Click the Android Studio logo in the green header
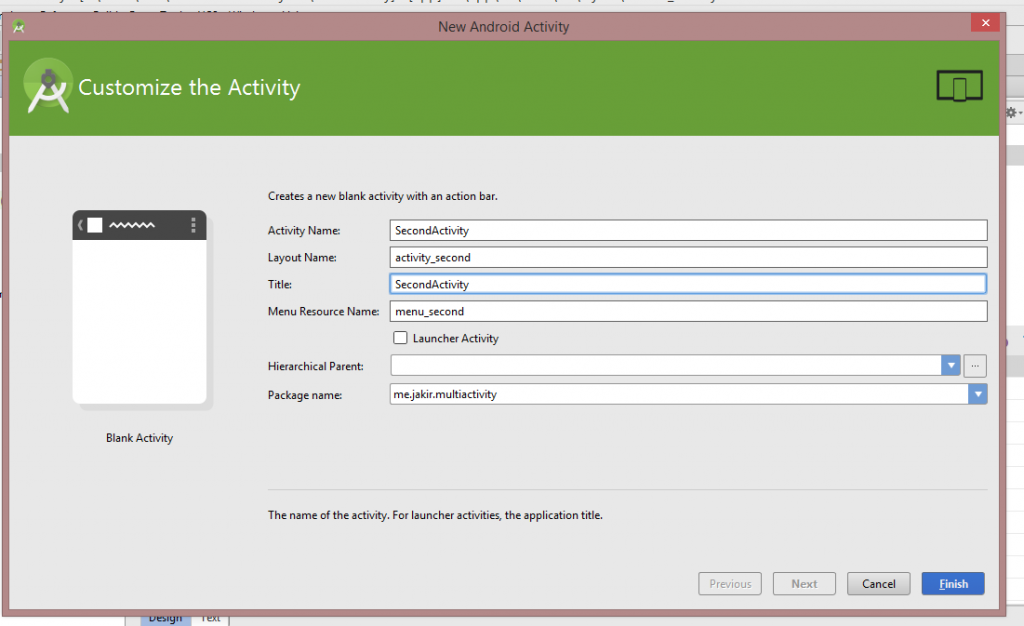 pos(48,87)
